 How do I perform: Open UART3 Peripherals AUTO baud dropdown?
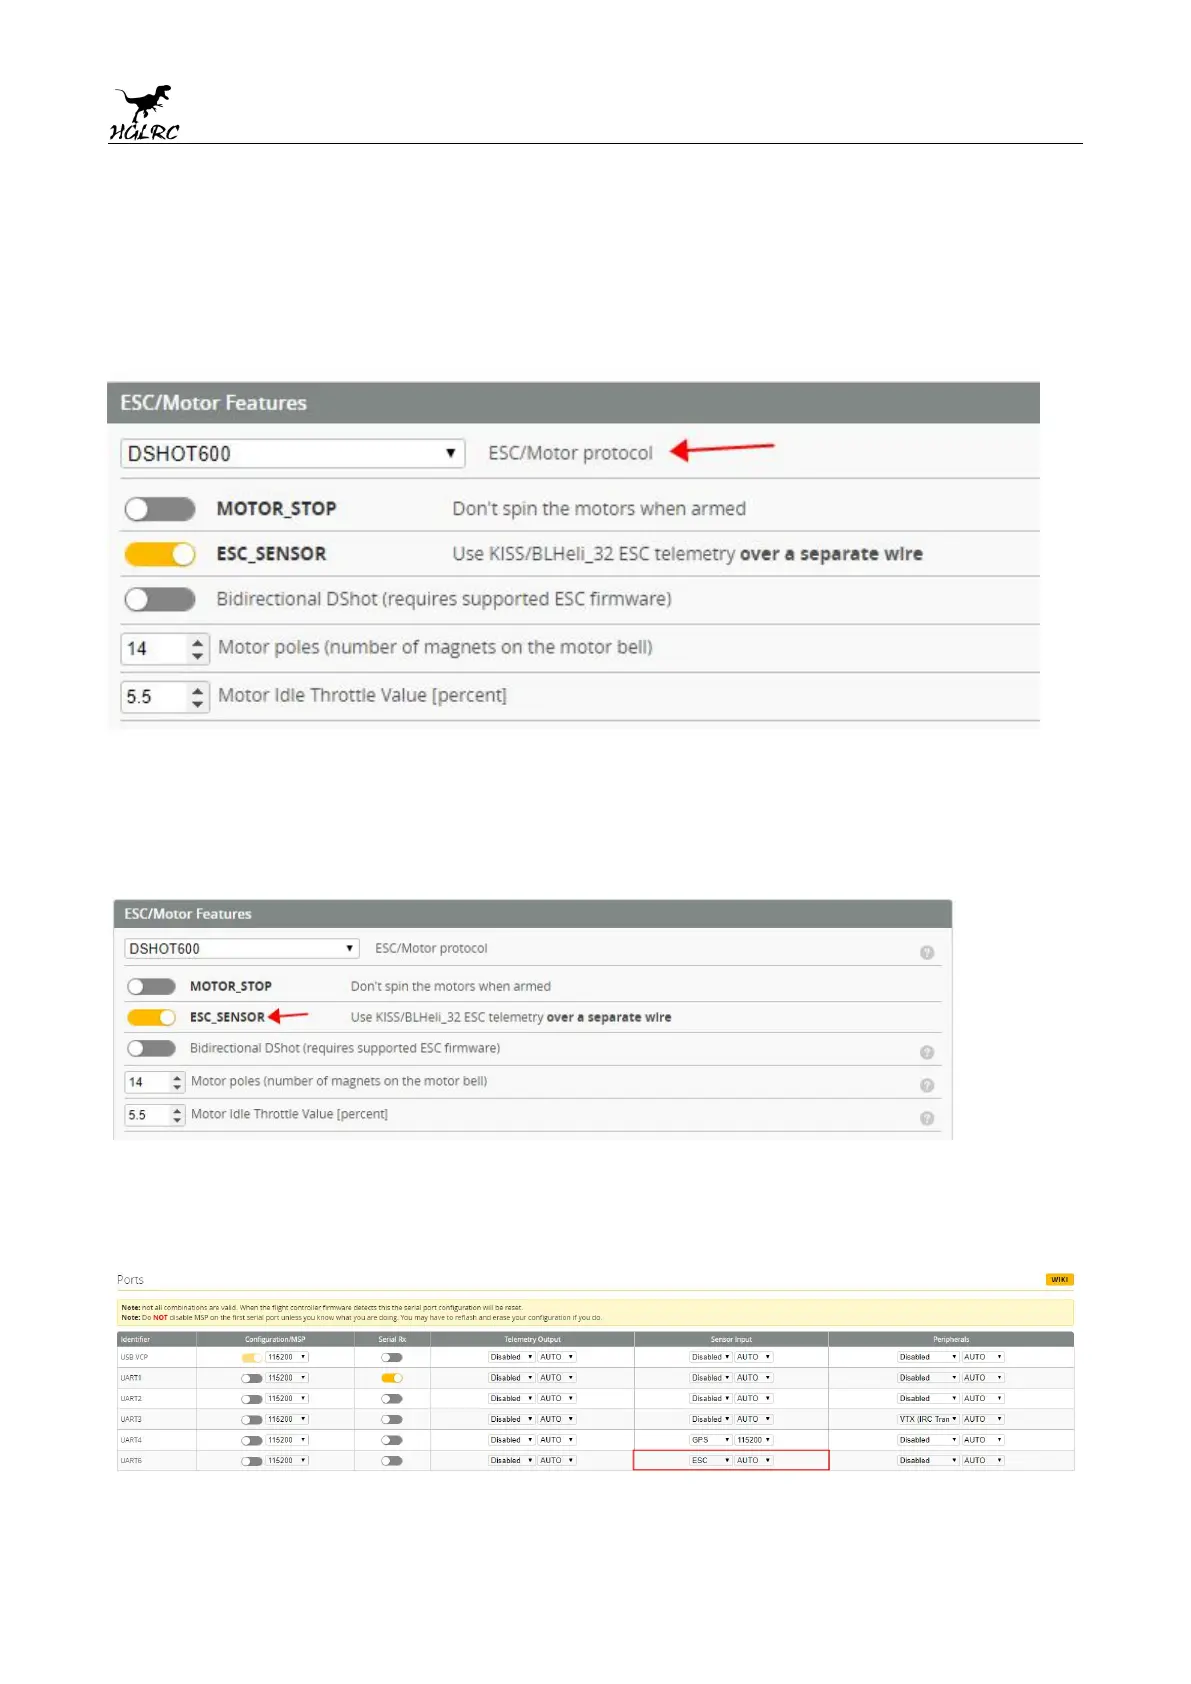coord(983,1419)
